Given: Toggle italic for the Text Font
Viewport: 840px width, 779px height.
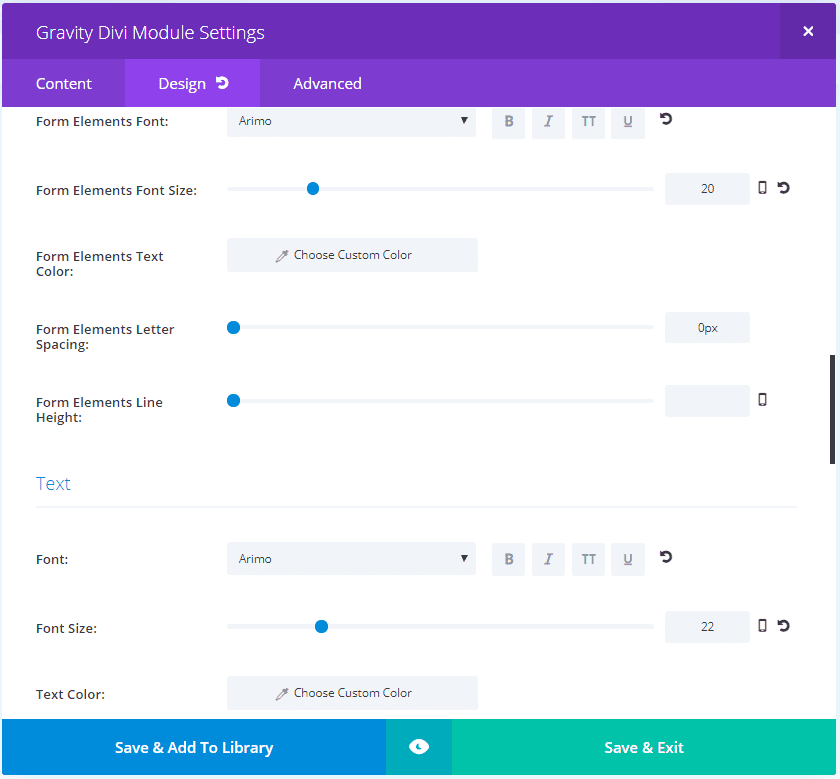Looking at the screenshot, I should pyautogui.click(x=548, y=559).
